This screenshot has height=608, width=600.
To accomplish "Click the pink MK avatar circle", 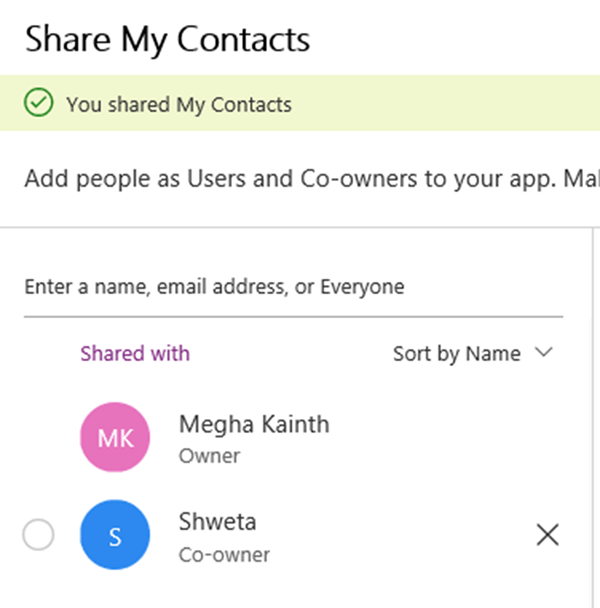I will click(115, 437).
